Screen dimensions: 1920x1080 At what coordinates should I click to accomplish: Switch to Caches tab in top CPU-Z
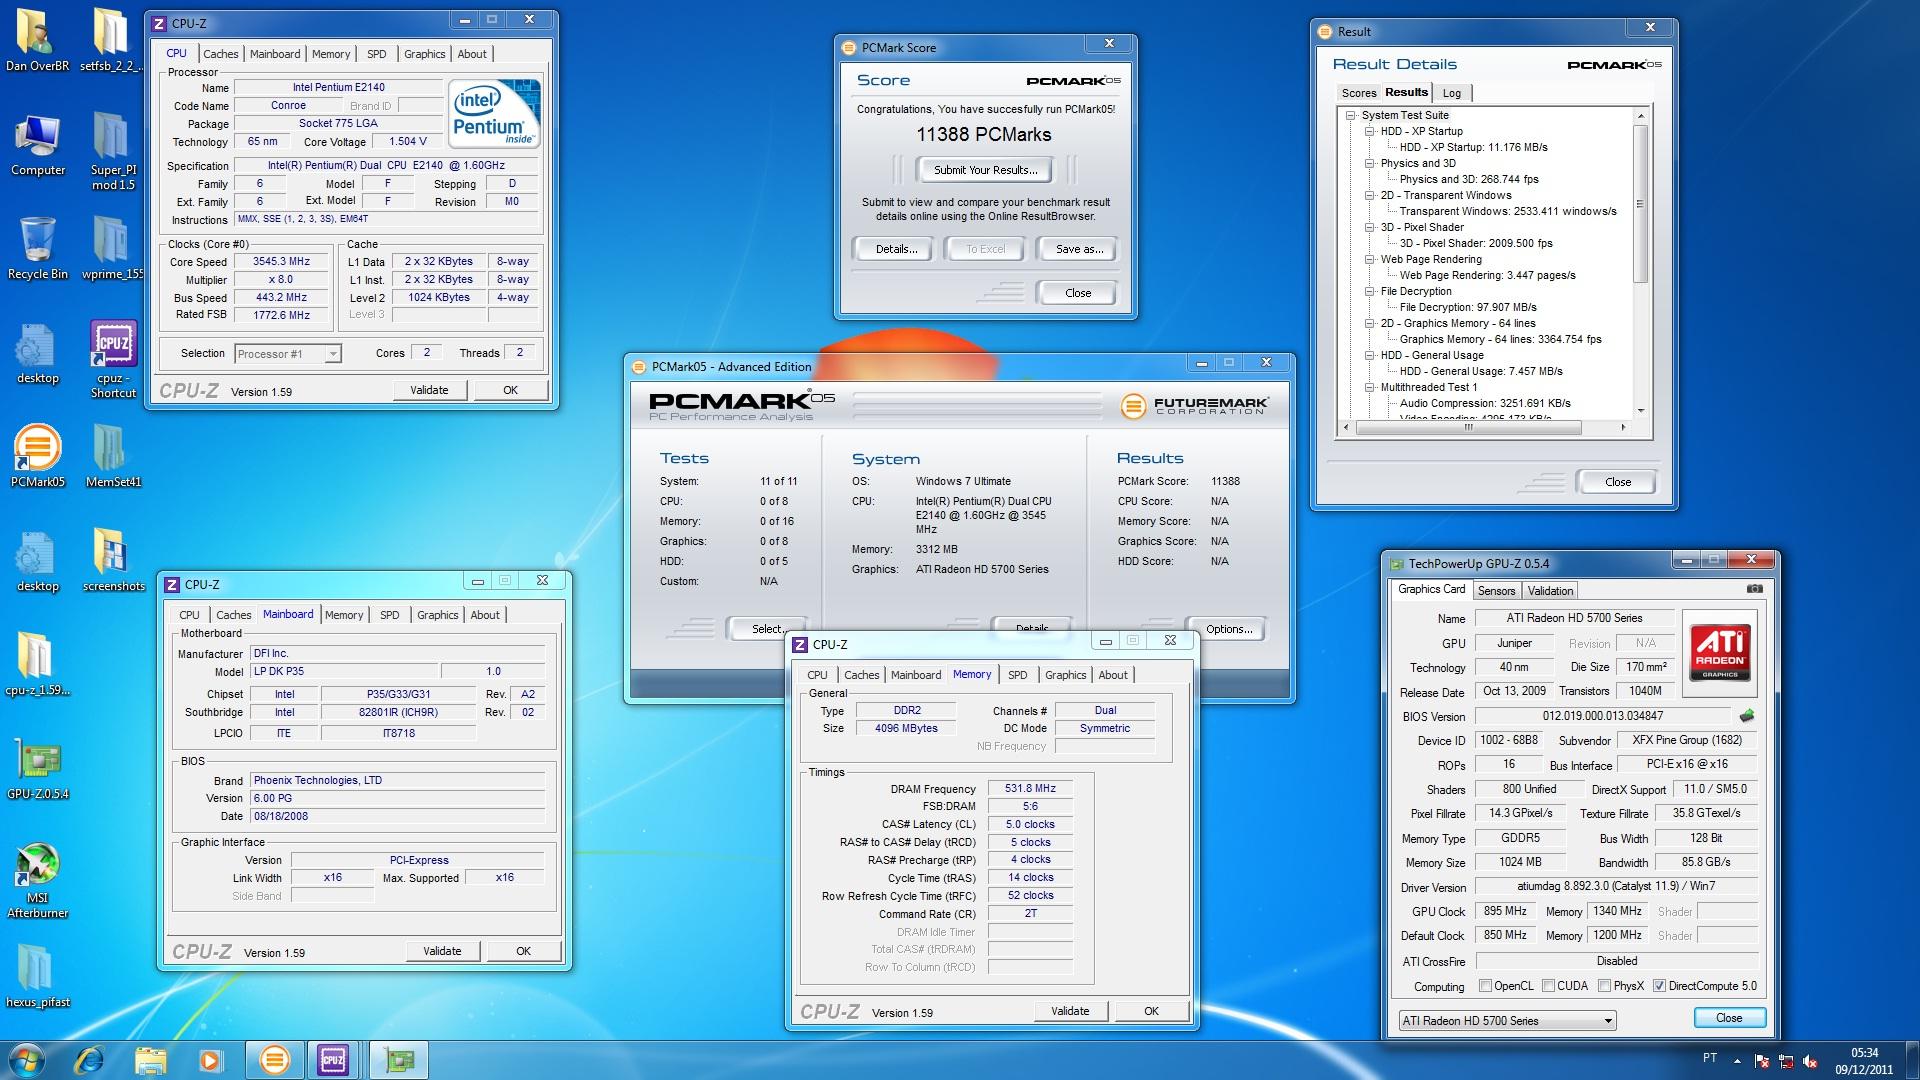tap(220, 54)
